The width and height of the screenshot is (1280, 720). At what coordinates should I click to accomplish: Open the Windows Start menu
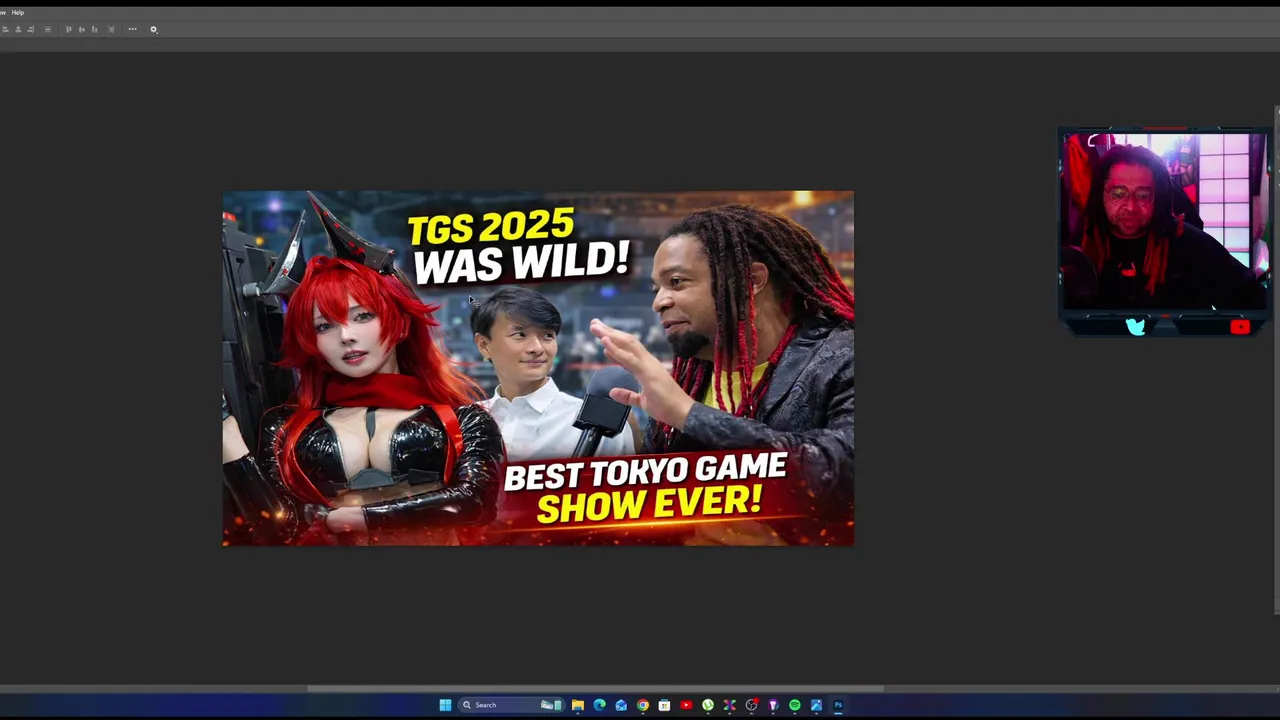pos(445,705)
